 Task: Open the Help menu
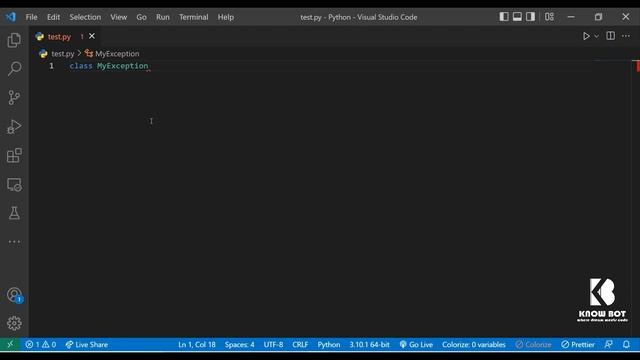(x=226, y=17)
